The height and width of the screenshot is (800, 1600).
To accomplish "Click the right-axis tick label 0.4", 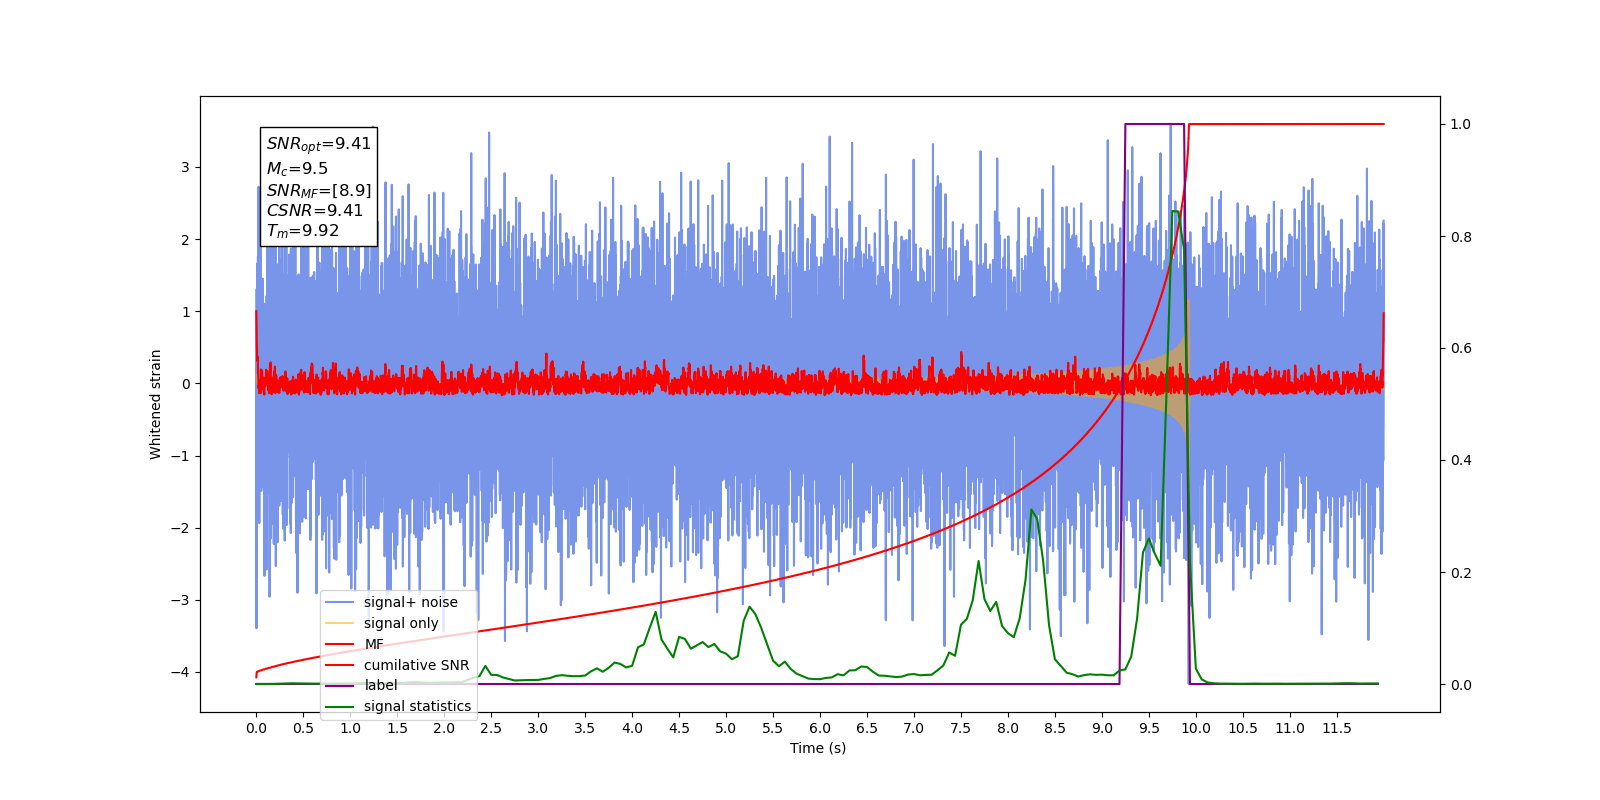I will click(x=1461, y=461).
